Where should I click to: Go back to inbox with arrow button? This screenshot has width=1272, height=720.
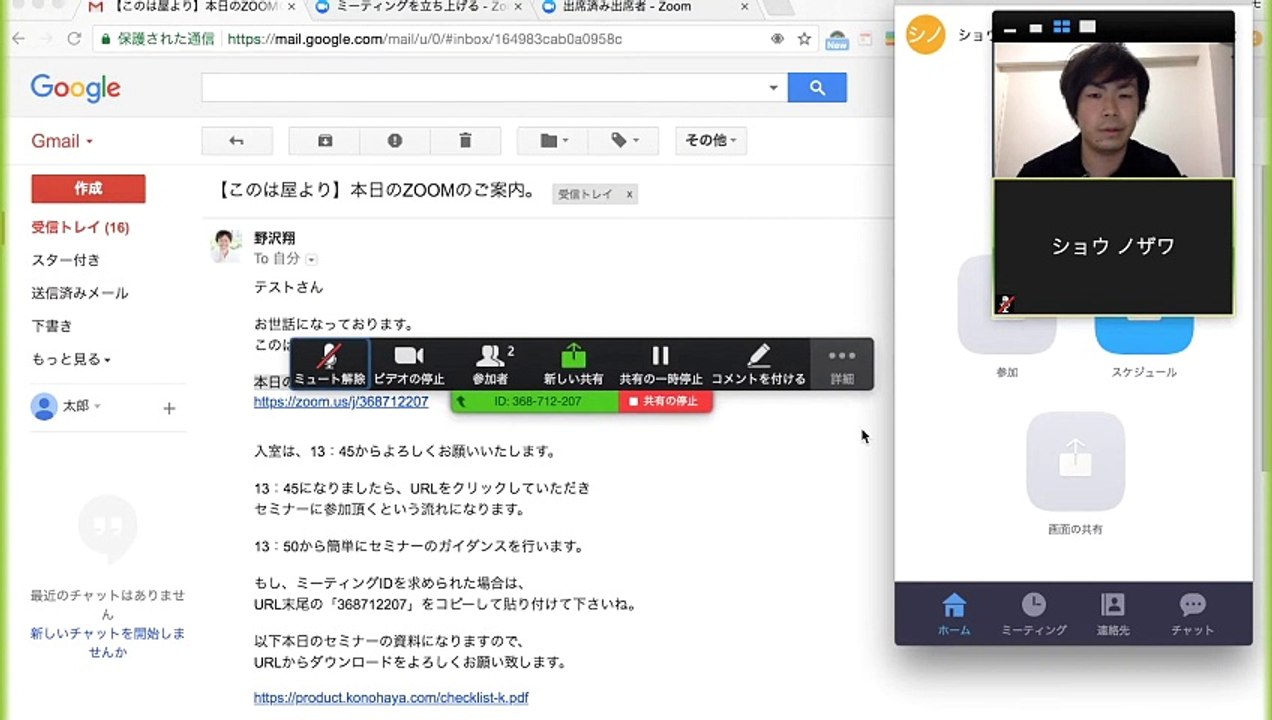(x=236, y=141)
